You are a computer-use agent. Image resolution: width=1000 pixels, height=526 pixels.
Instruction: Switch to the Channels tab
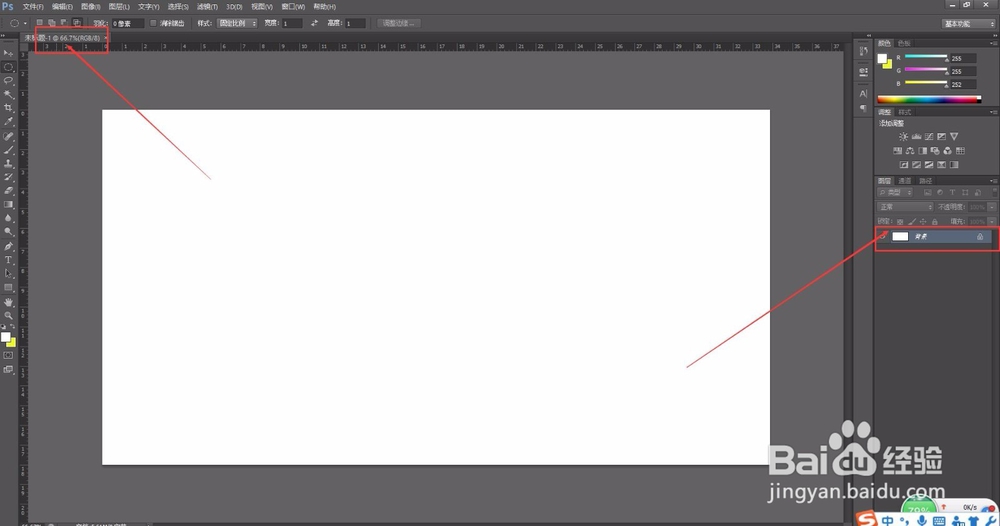pos(905,181)
